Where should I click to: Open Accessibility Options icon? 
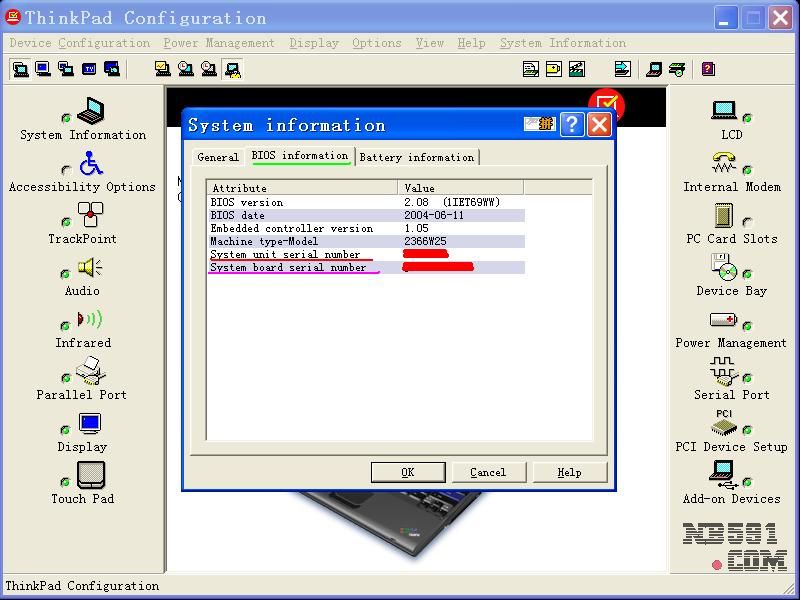(91, 164)
